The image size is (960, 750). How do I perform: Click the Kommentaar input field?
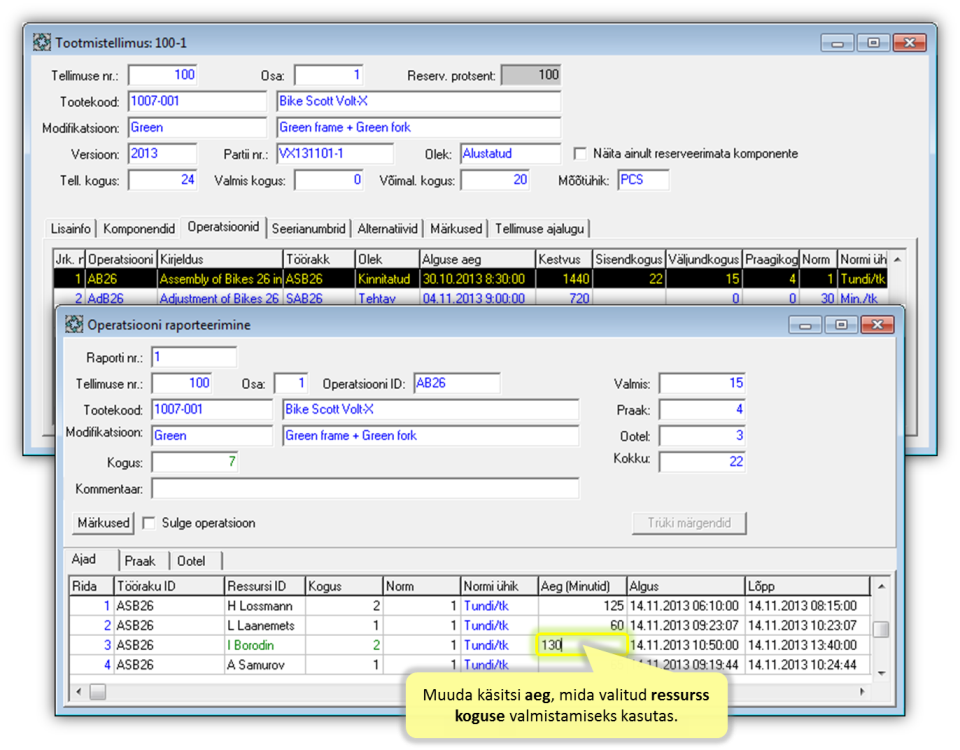[x=366, y=489]
